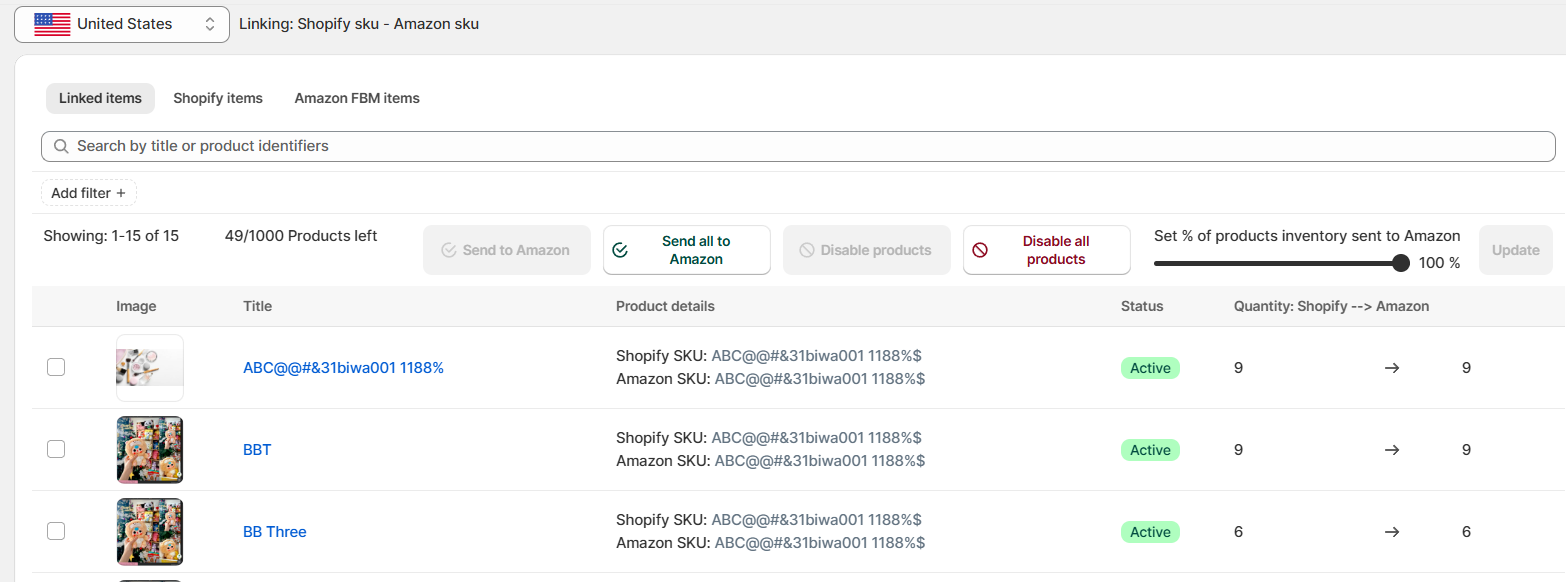Click the Status column header
Screen dimensions: 1566x582
click(x=1142, y=306)
